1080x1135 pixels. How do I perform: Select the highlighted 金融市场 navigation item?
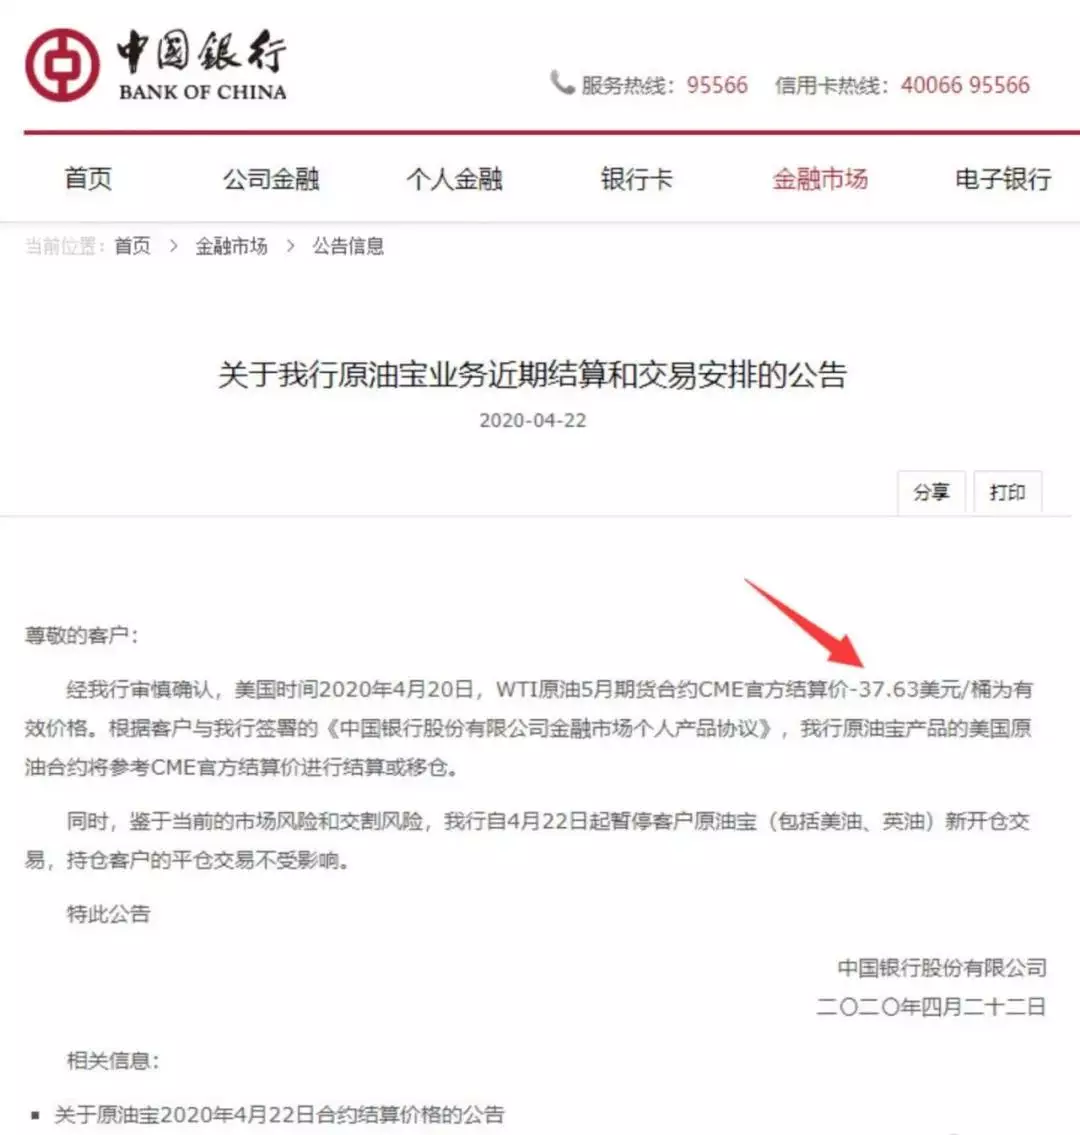(819, 178)
